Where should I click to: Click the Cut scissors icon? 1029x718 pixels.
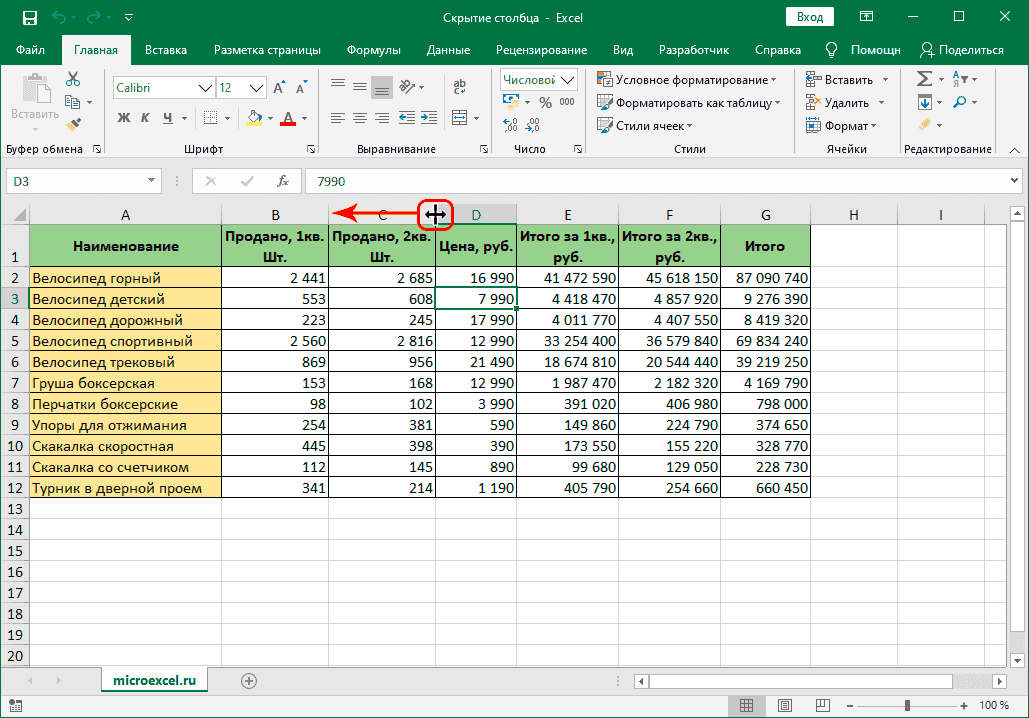pos(73,80)
